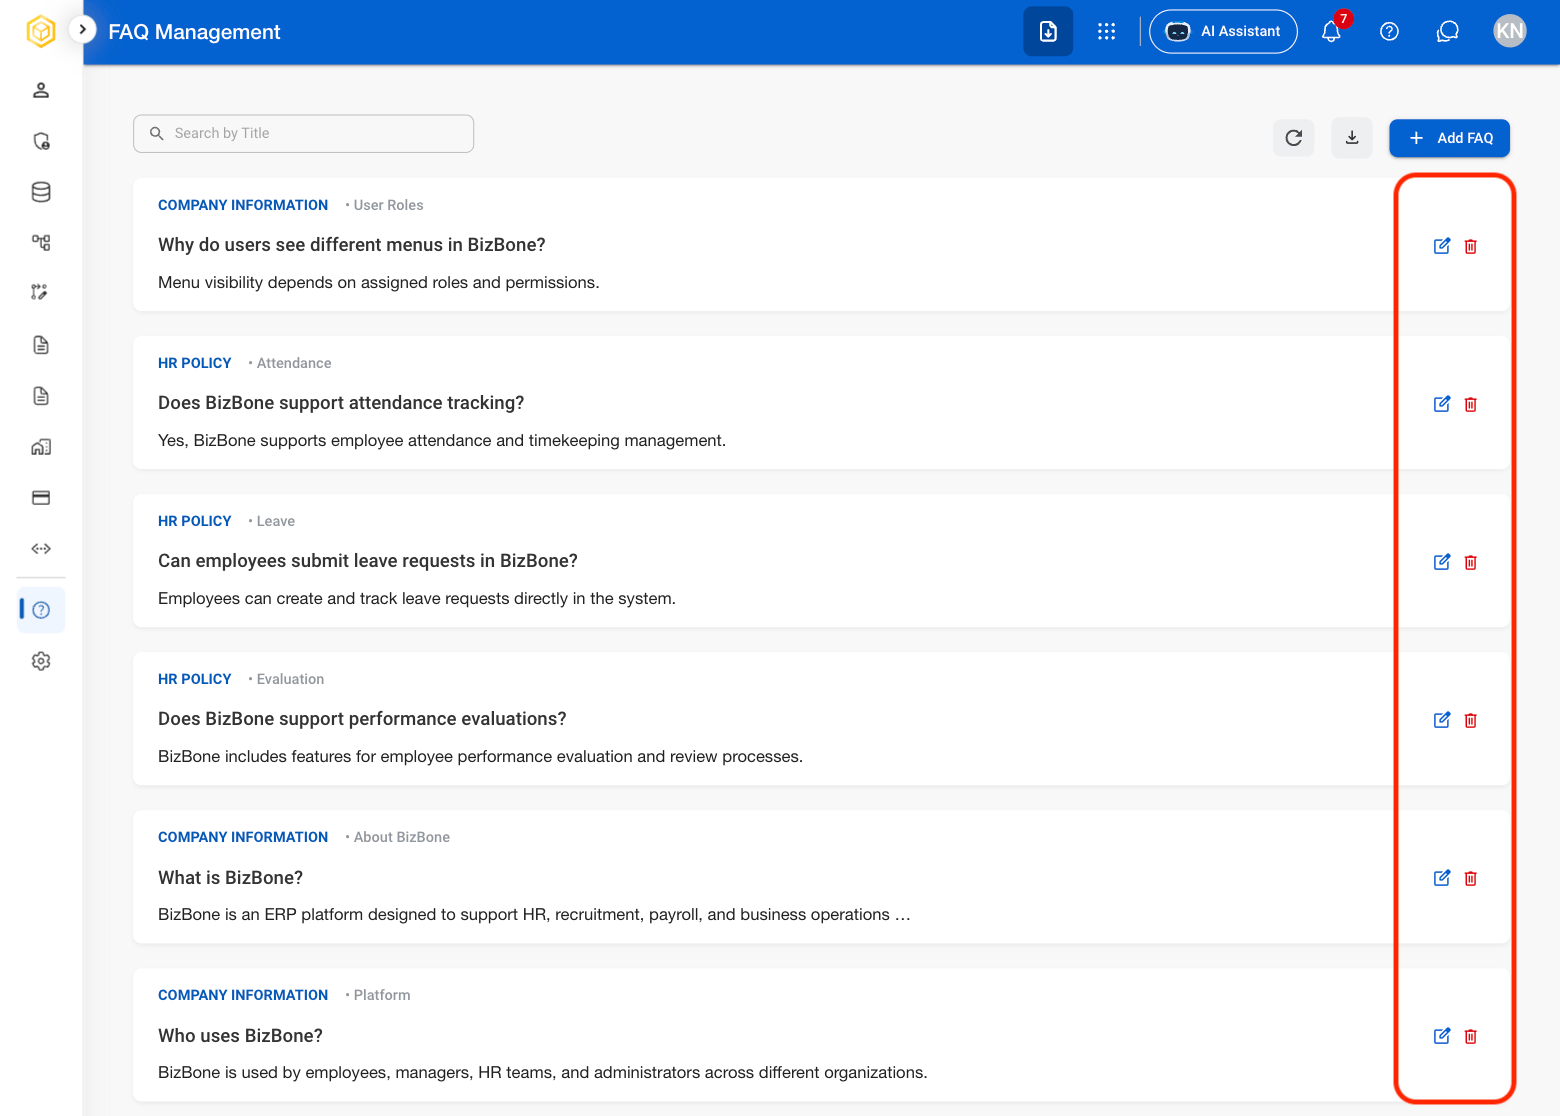Image resolution: width=1560 pixels, height=1116 pixels.
Task: Click answer 'BizBone is used by employees, managers'
Action: [543, 1073]
